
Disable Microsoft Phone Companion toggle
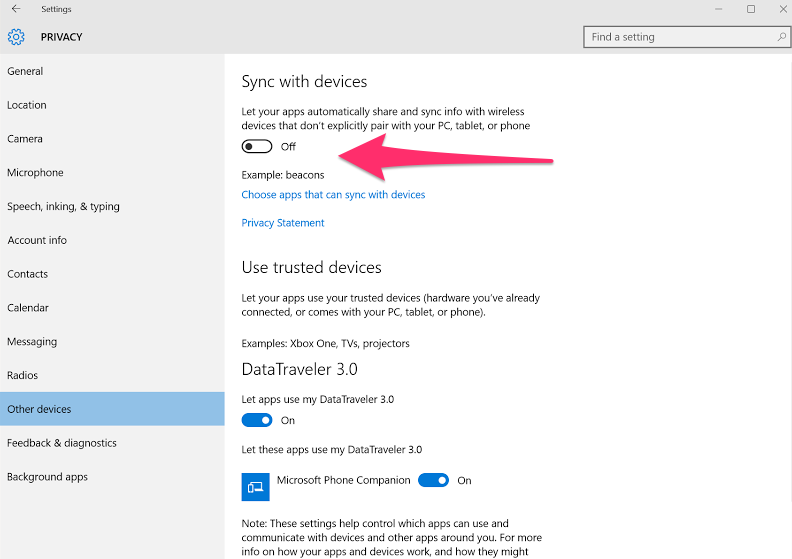(x=433, y=480)
